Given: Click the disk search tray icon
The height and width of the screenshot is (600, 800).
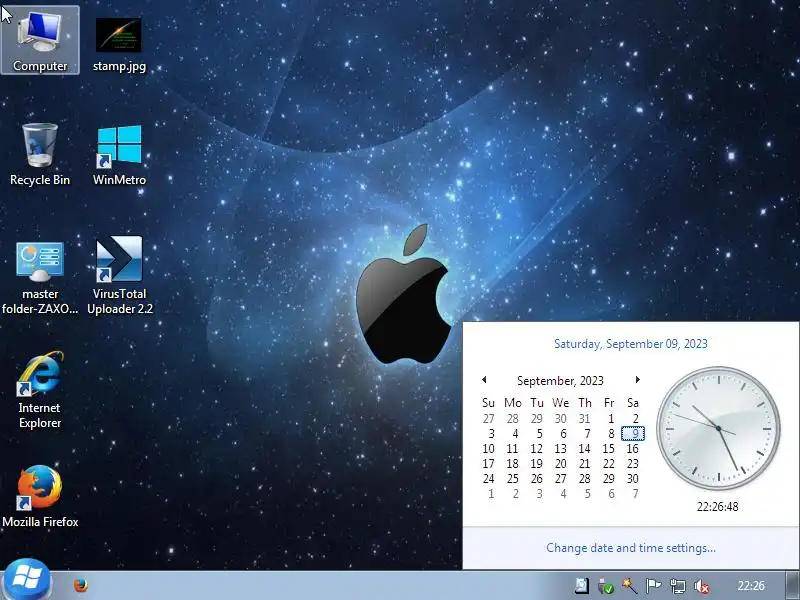Looking at the screenshot, I should pos(582,586).
